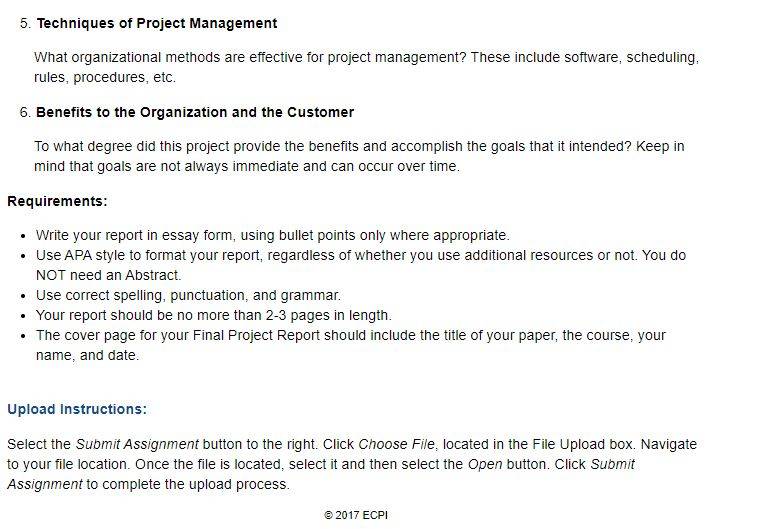Click the list number 6 marker
Image resolution: width=778 pixels, height=529 pixels.
25,112
